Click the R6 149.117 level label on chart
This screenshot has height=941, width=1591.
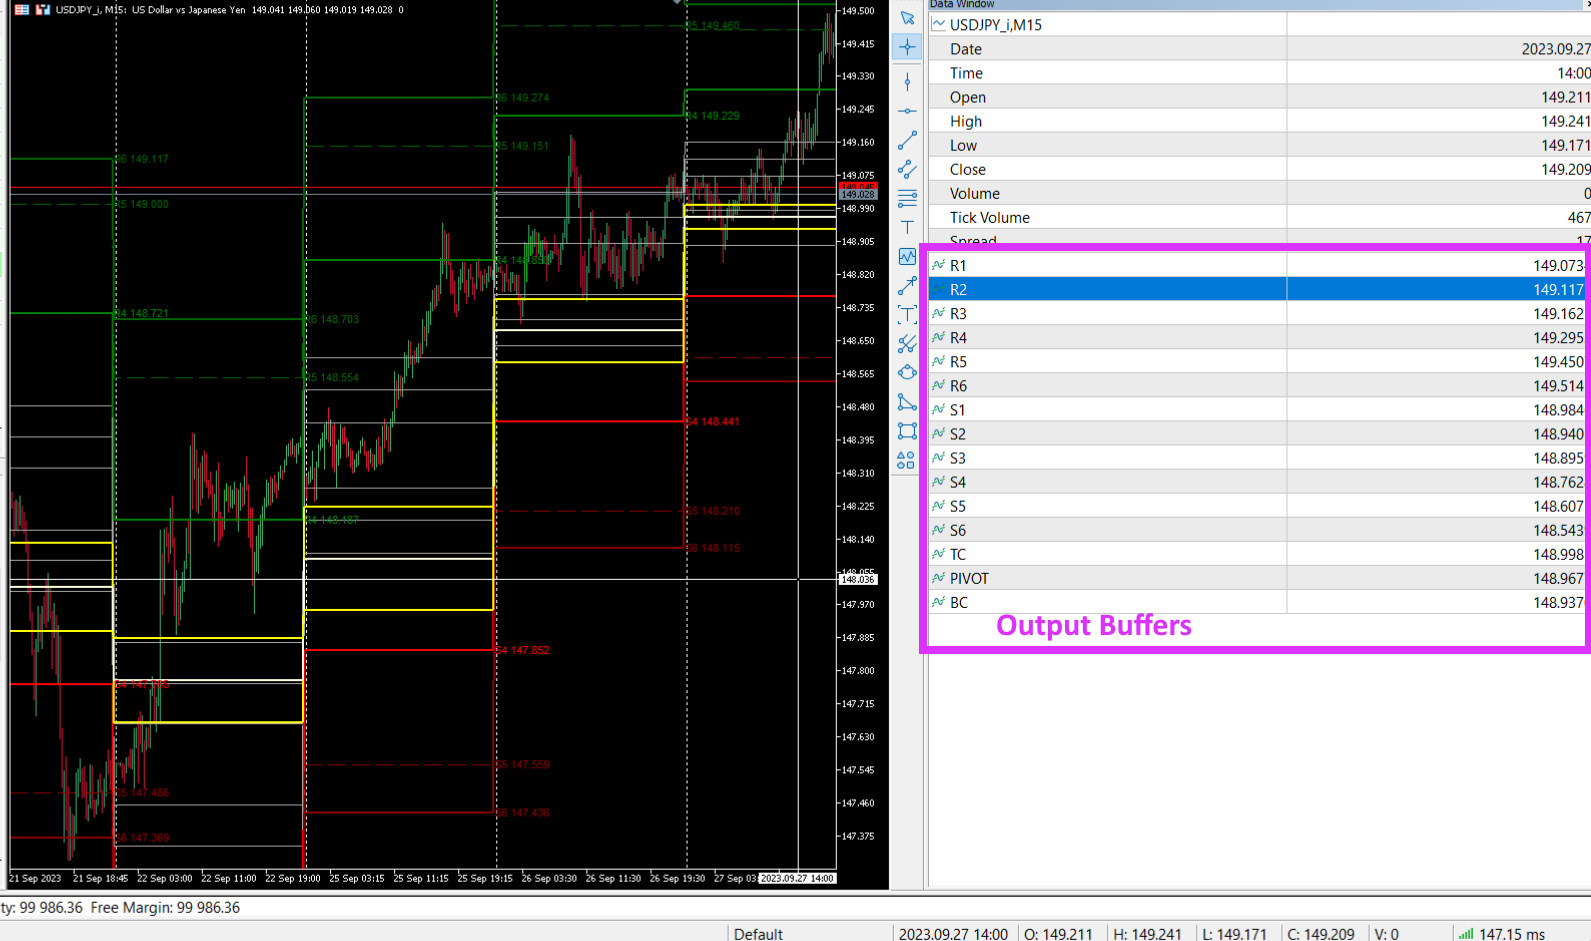(142, 159)
